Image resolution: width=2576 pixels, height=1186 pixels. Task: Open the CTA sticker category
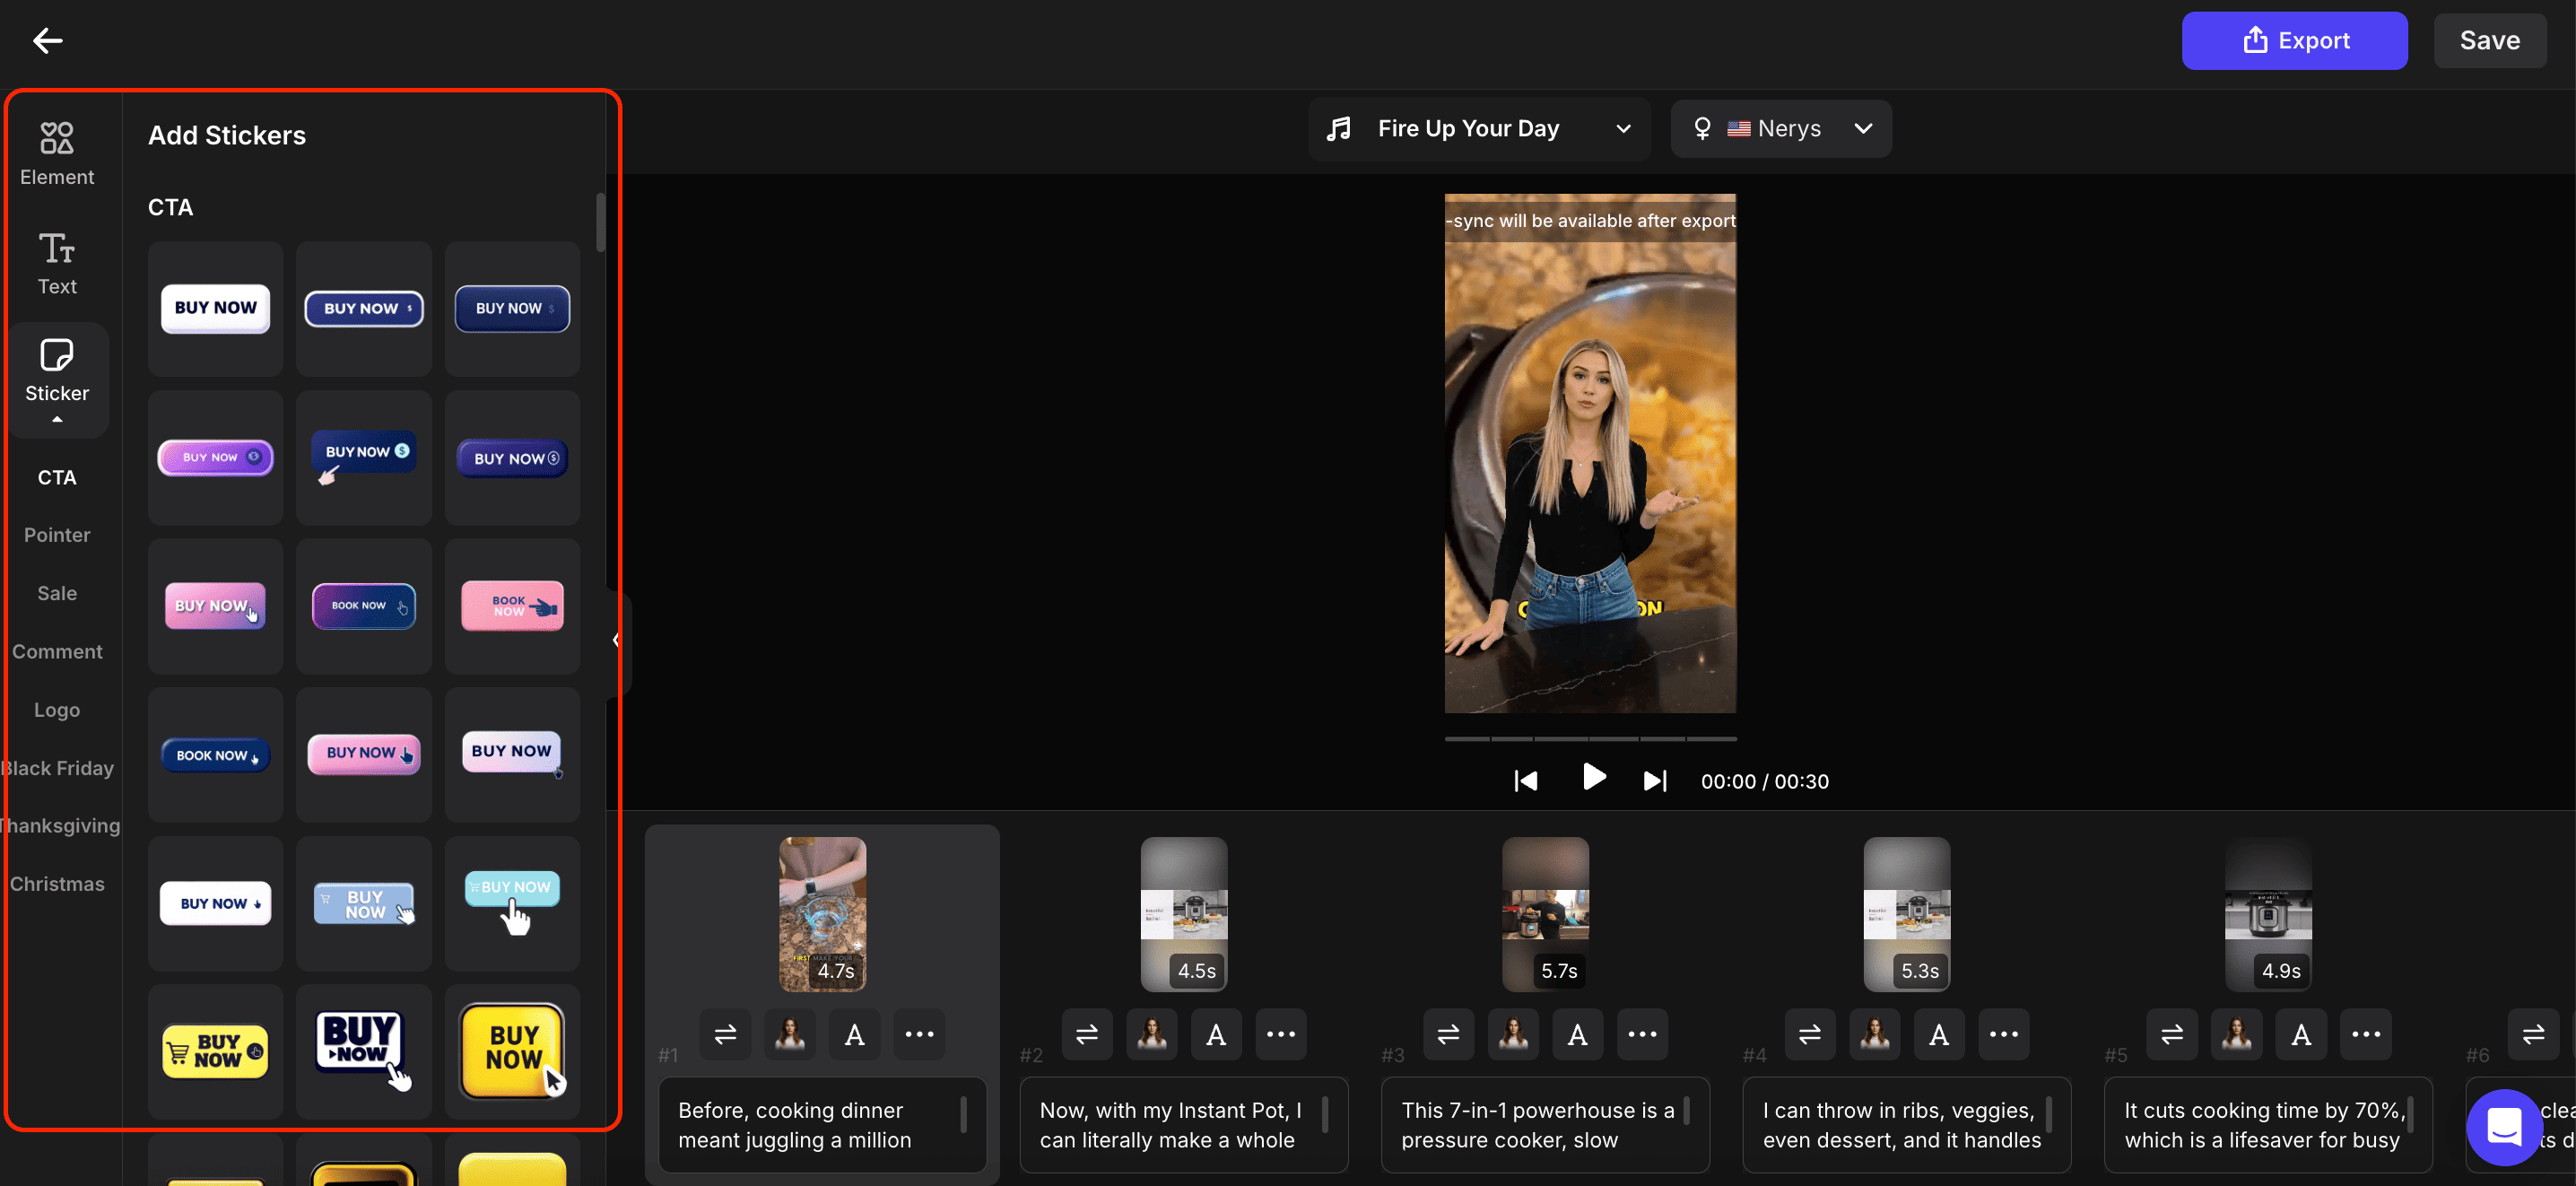(x=57, y=477)
